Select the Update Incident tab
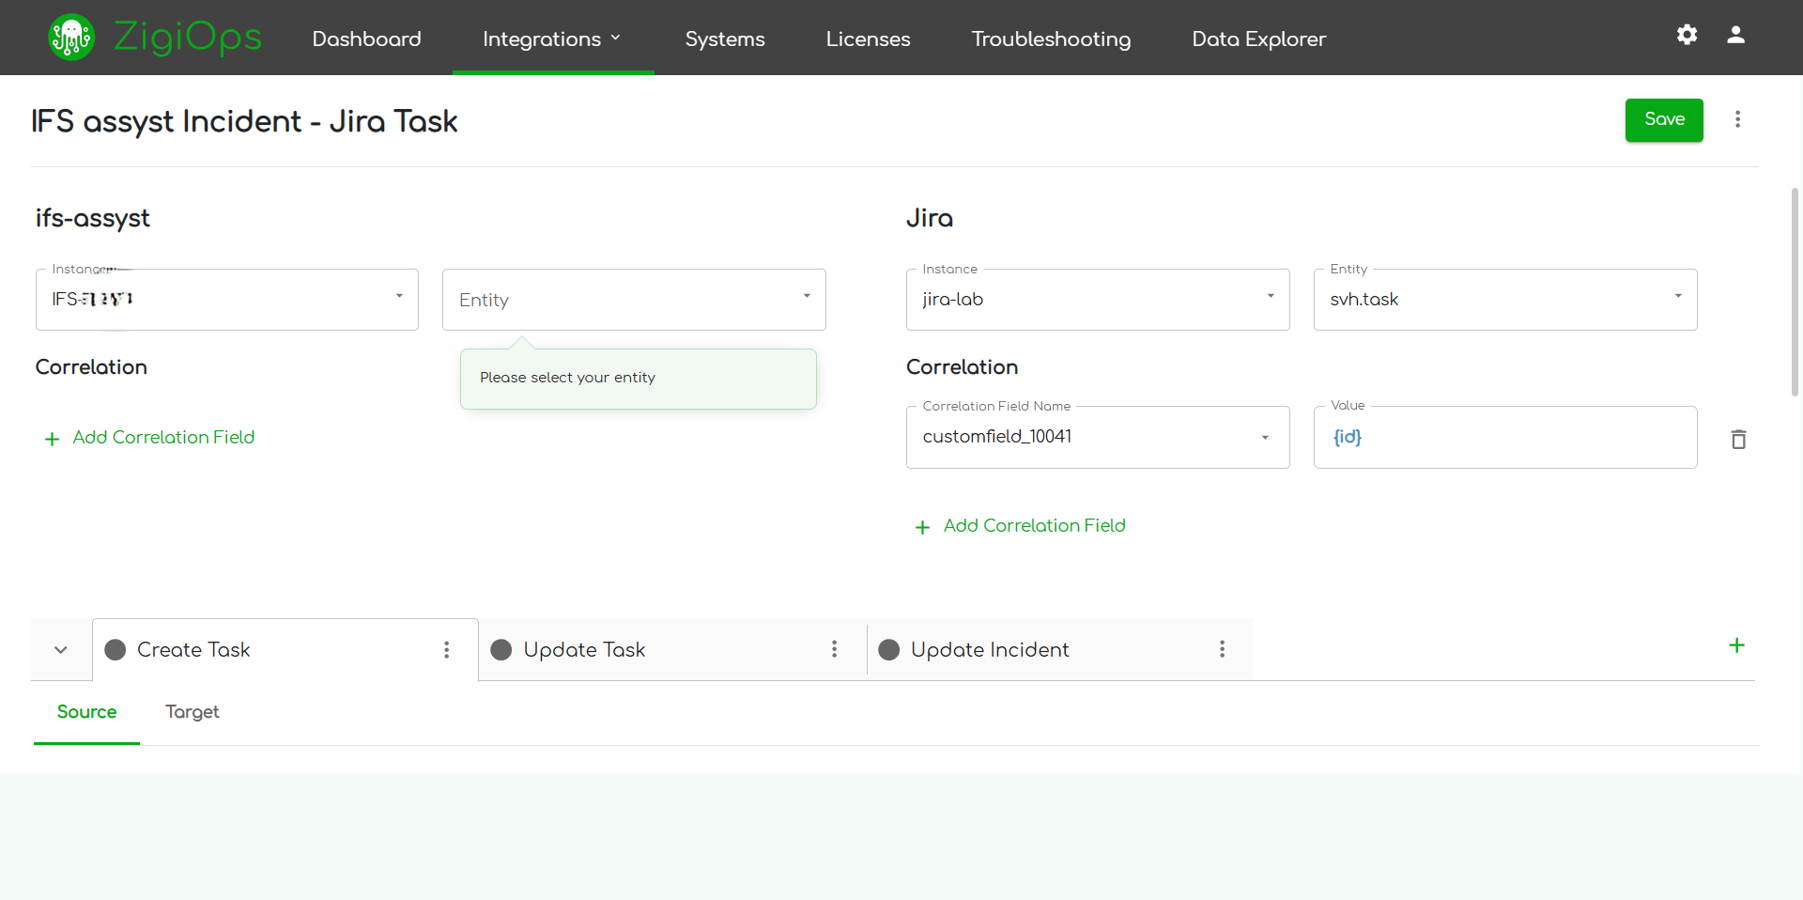This screenshot has width=1803, height=900. [x=987, y=649]
